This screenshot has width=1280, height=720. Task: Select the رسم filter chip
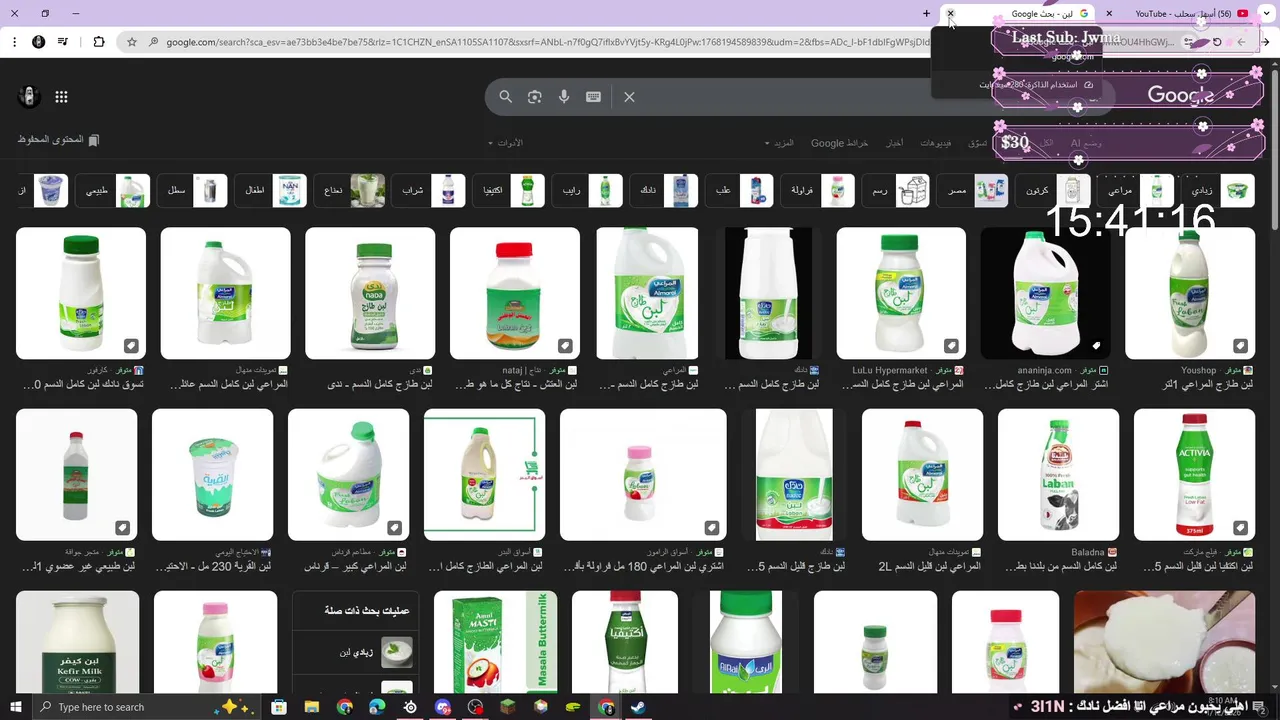coord(896,190)
